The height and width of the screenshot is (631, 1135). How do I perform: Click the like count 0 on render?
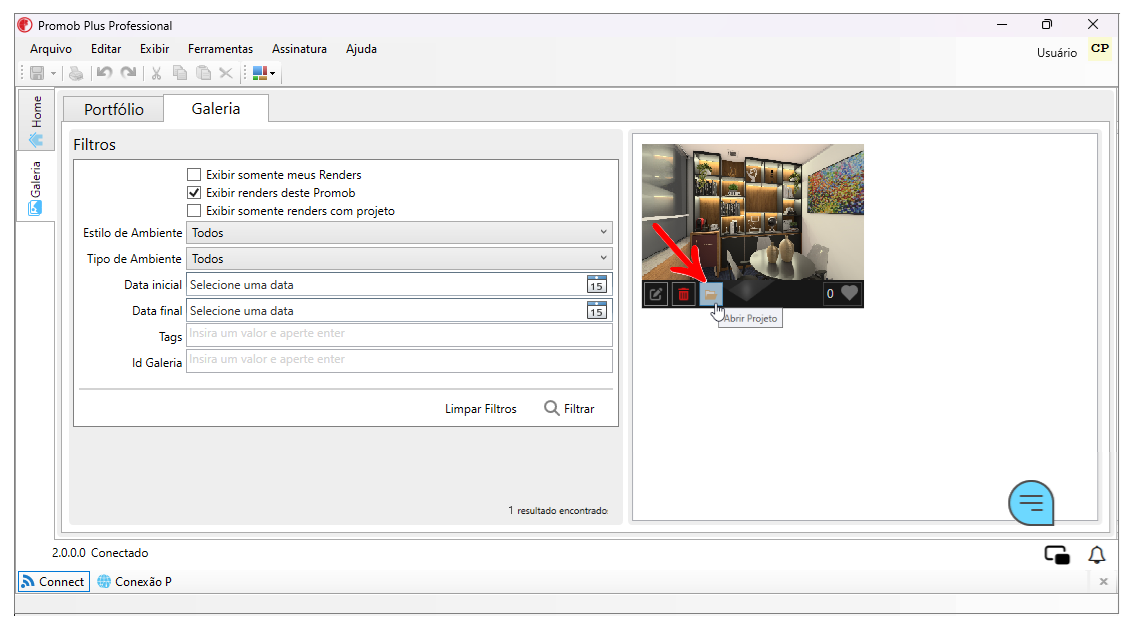(x=830, y=294)
